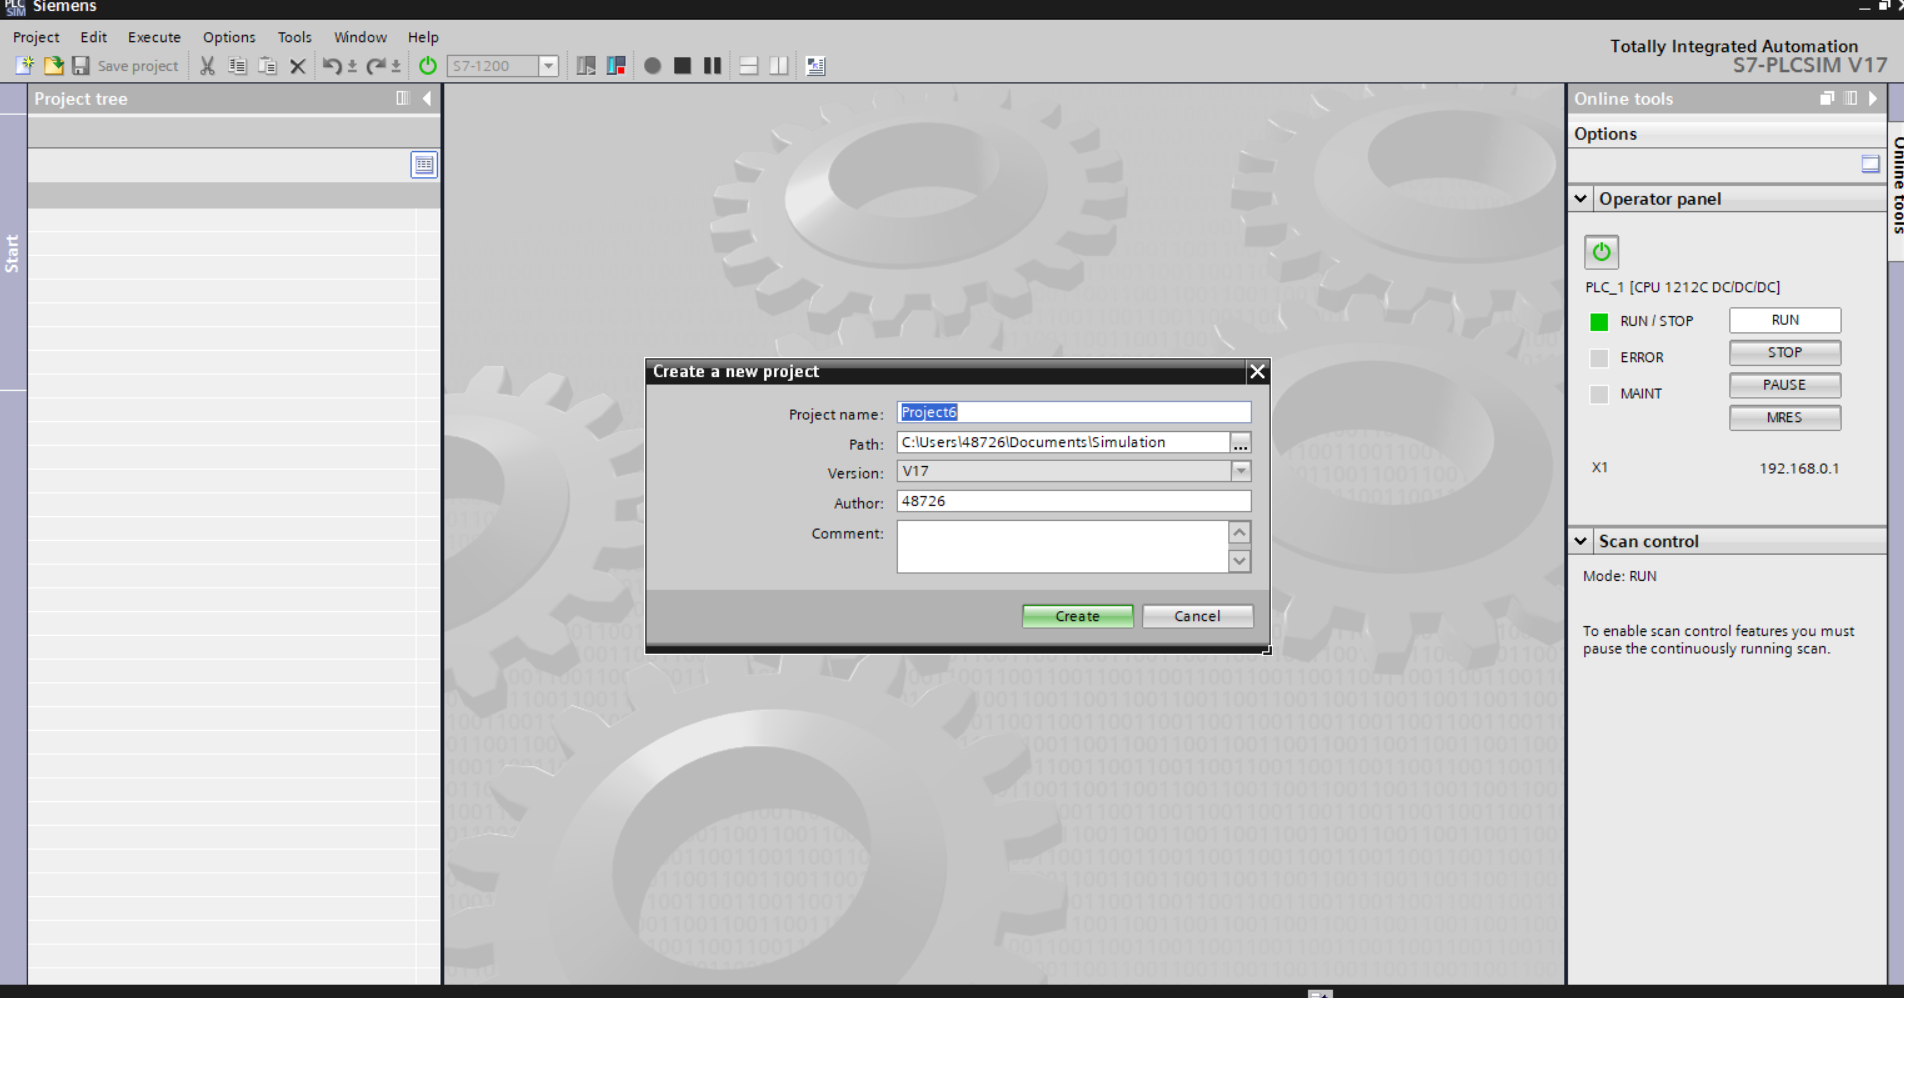
Task: Open the Window menu
Action: pyautogui.click(x=360, y=37)
